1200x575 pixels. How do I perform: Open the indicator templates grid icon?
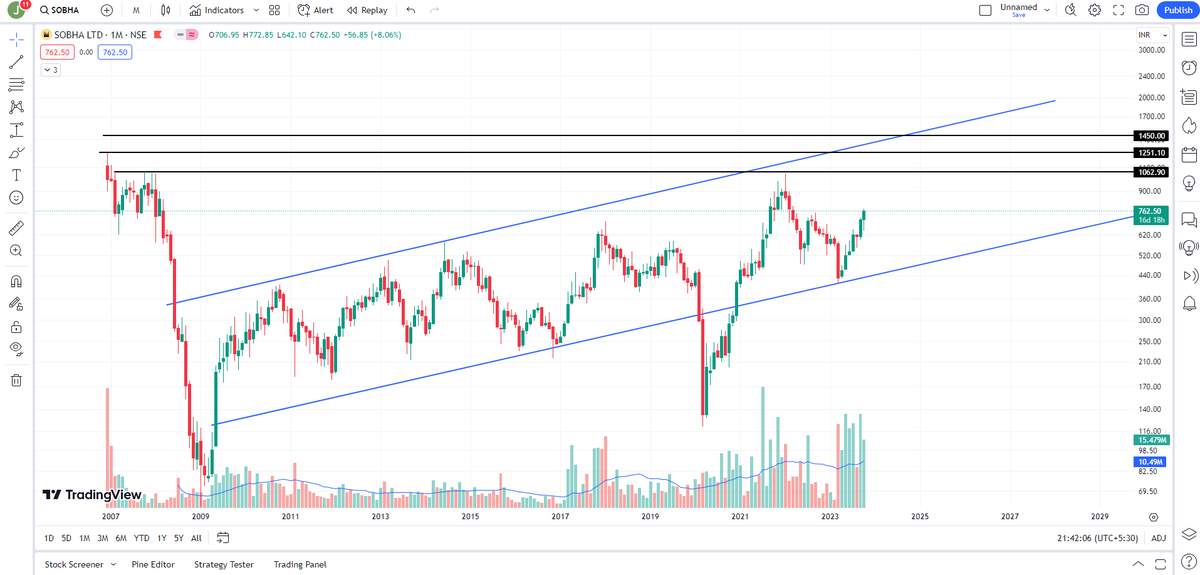pos(274,10)
